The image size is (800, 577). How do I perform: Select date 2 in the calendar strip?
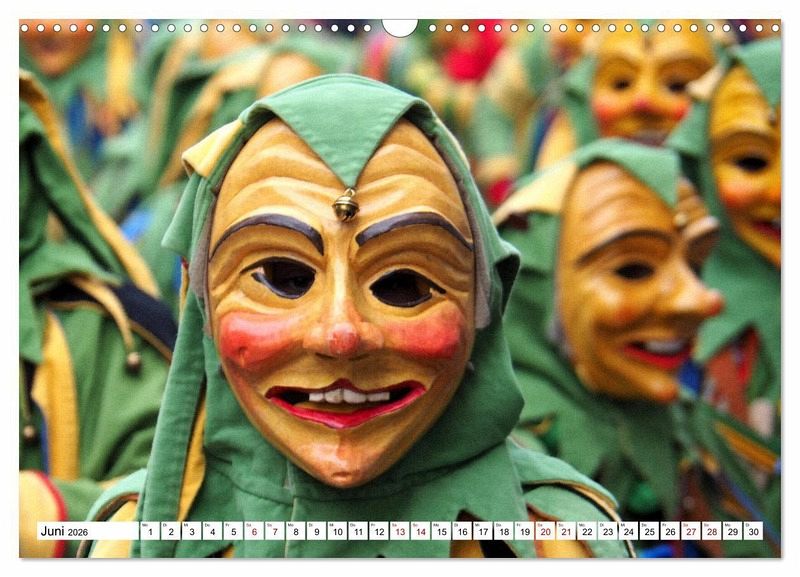point(171,531)
